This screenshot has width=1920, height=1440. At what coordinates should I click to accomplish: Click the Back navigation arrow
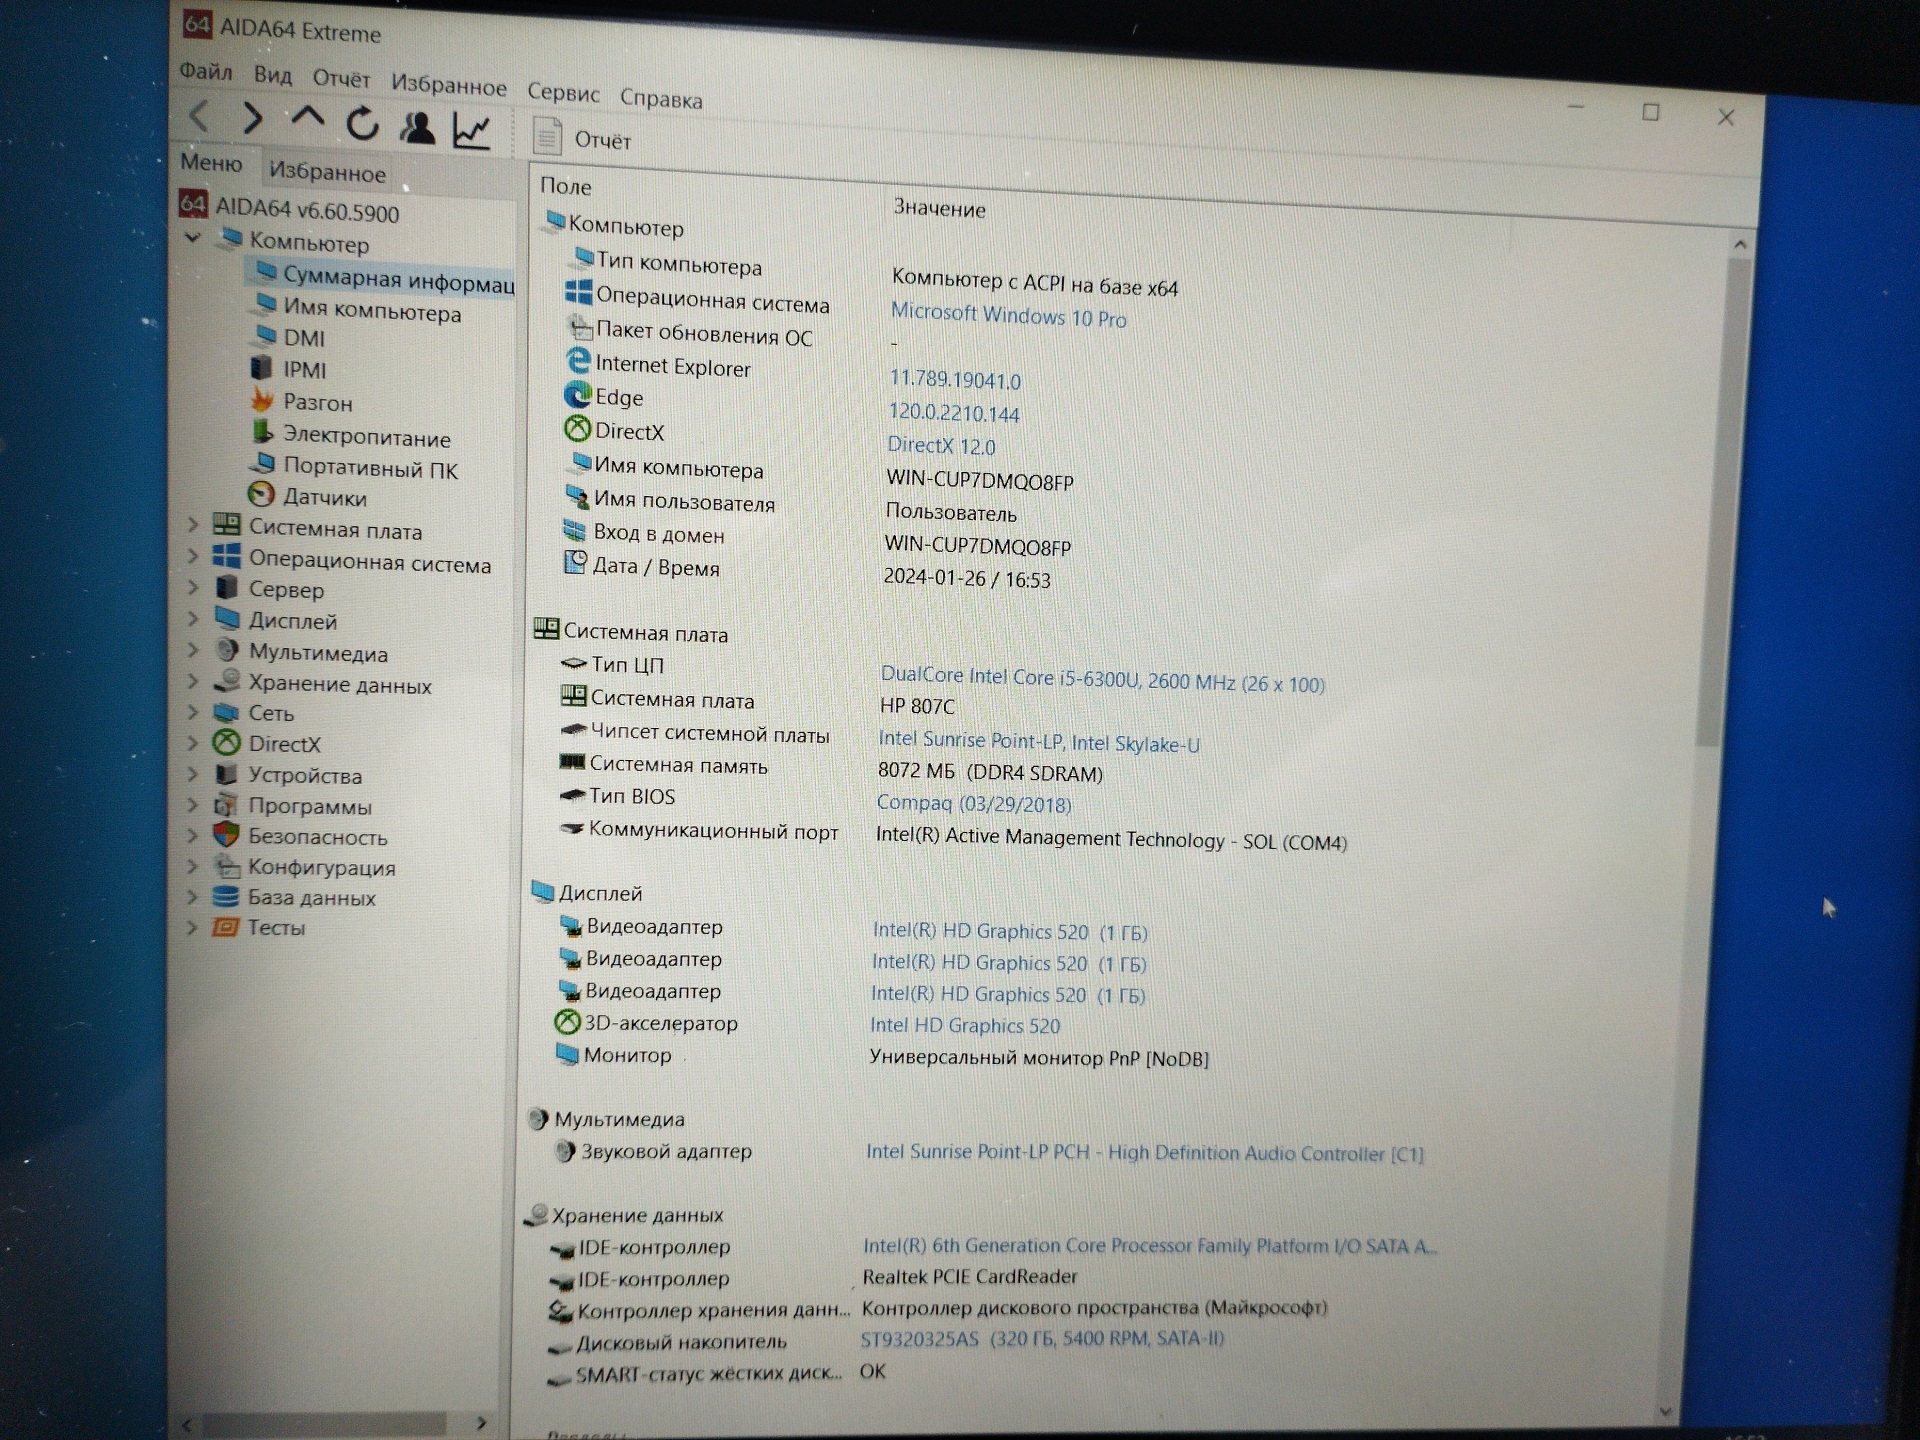click(x=199, y=116)
